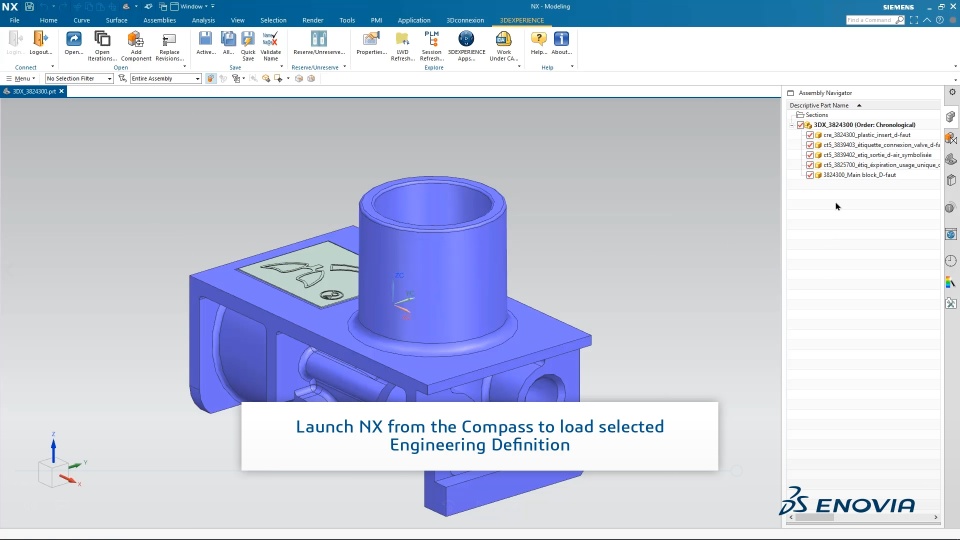
Task: Open the History clock tab in resource bar
Action: (950, 261)
